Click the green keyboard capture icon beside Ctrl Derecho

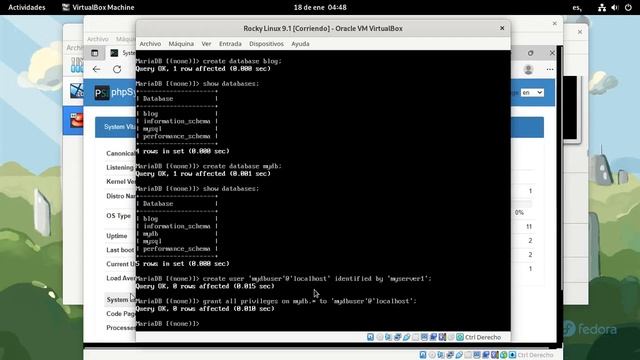click(460, 337)
